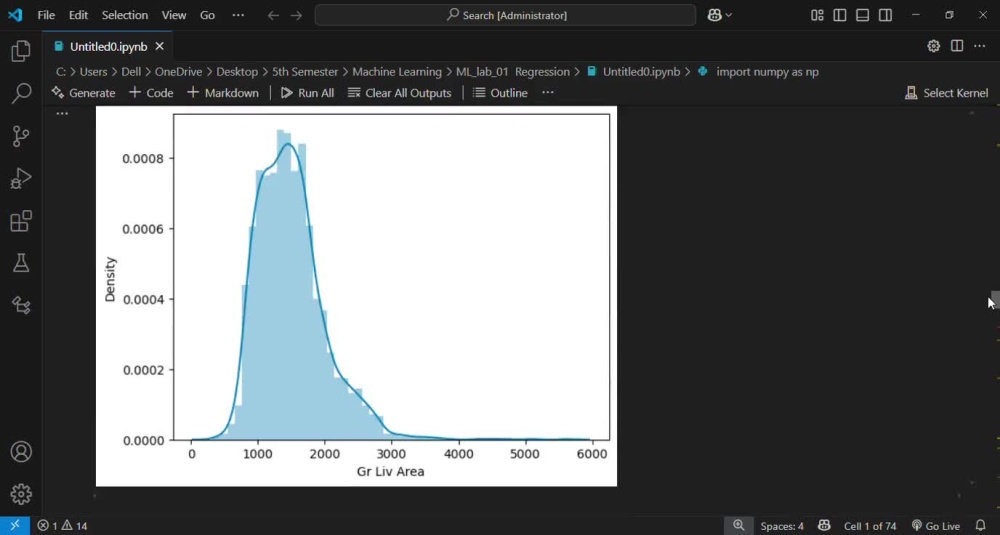Open the Run and Debug view
The height and width of the screenshot is (535, 1000).
click(21, 179)
